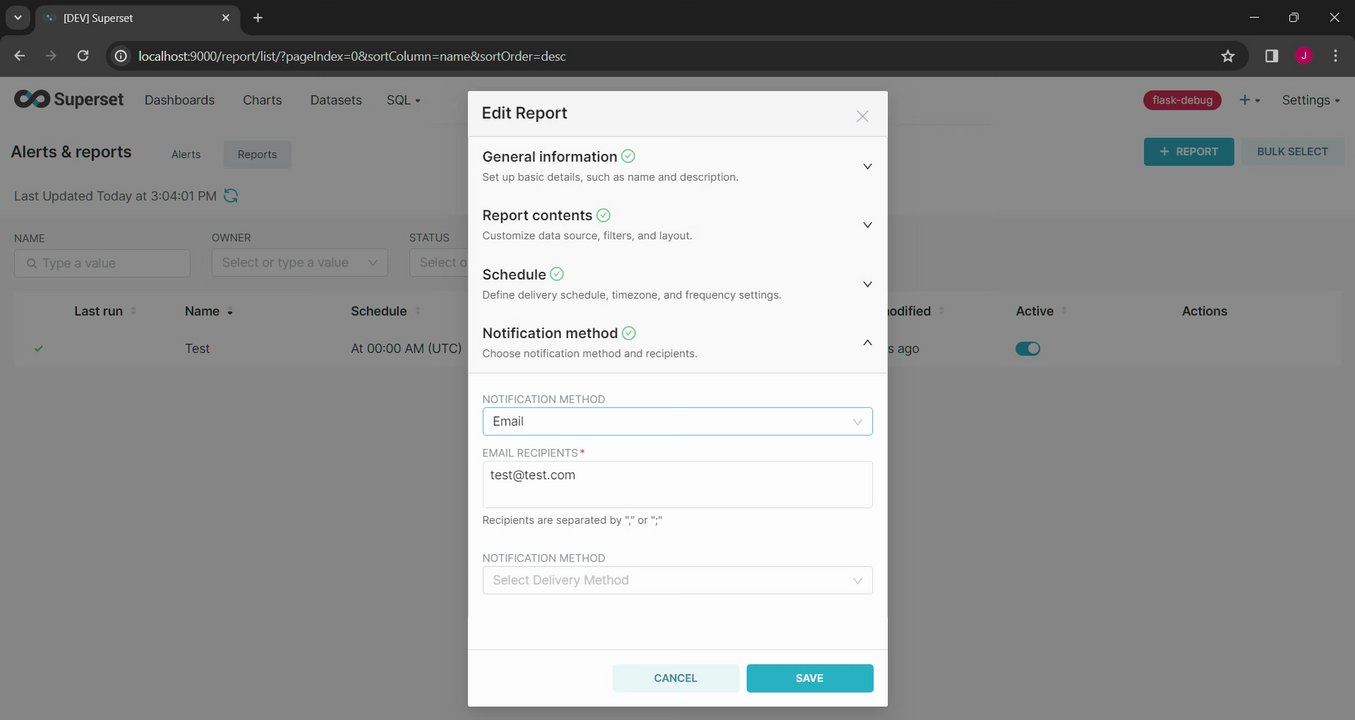
Task: Open the Settings menu
Action: coord(1311,100)
